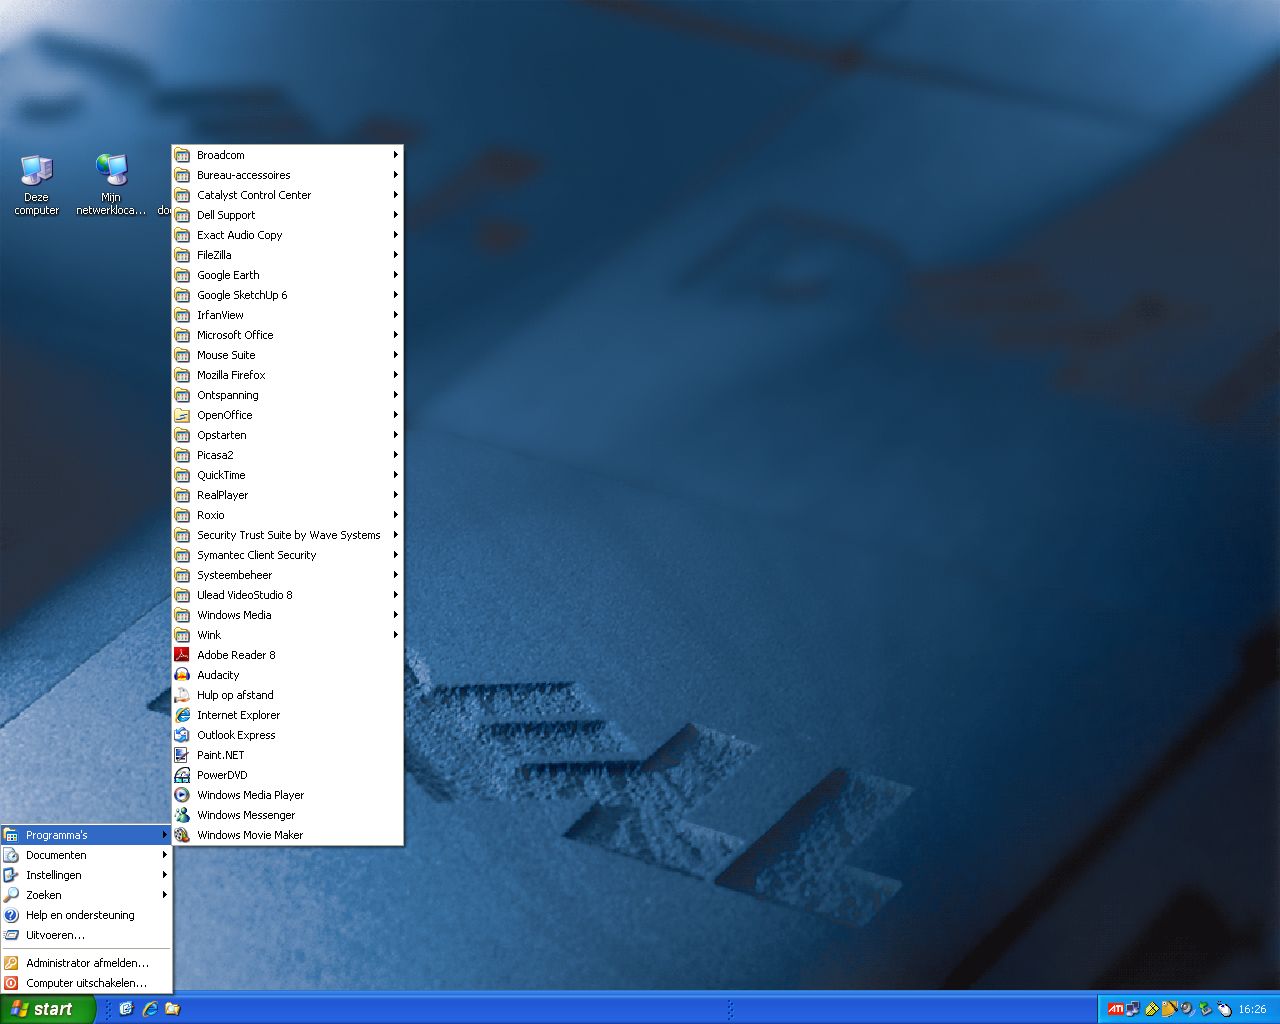
Task: Start Hulp op afstand
Action: pyautogui.click(x=288, y=695)
